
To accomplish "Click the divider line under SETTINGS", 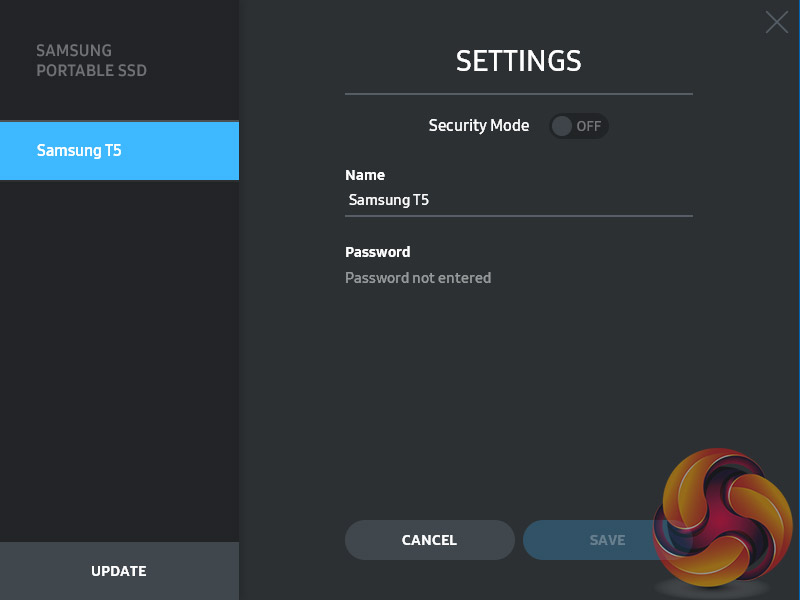I will [x=518, y=94].
